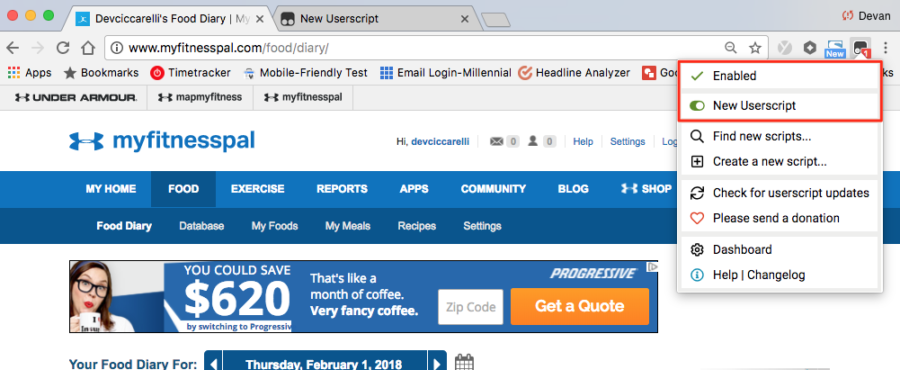Open REPORTS navigation item

click(342, 189)
